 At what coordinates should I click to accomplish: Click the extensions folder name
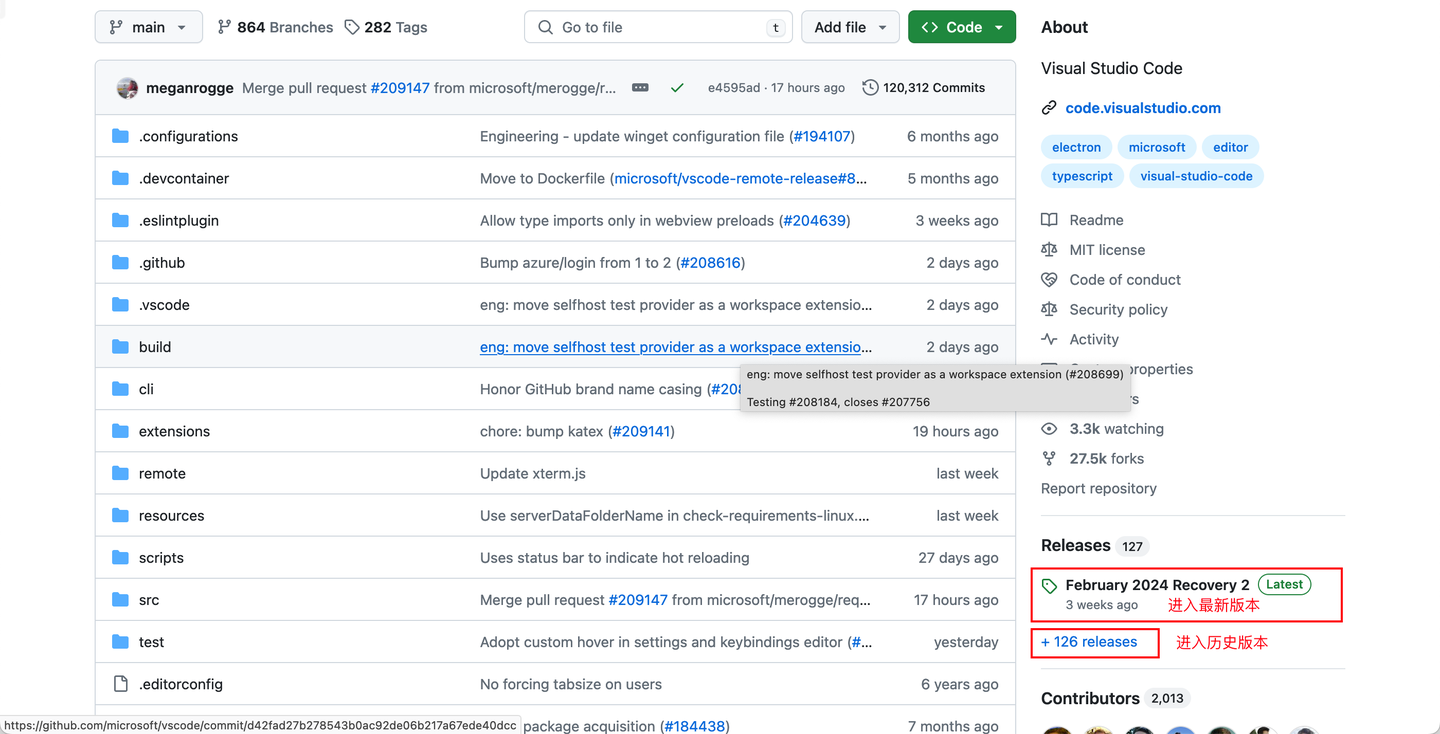point(174,431)
